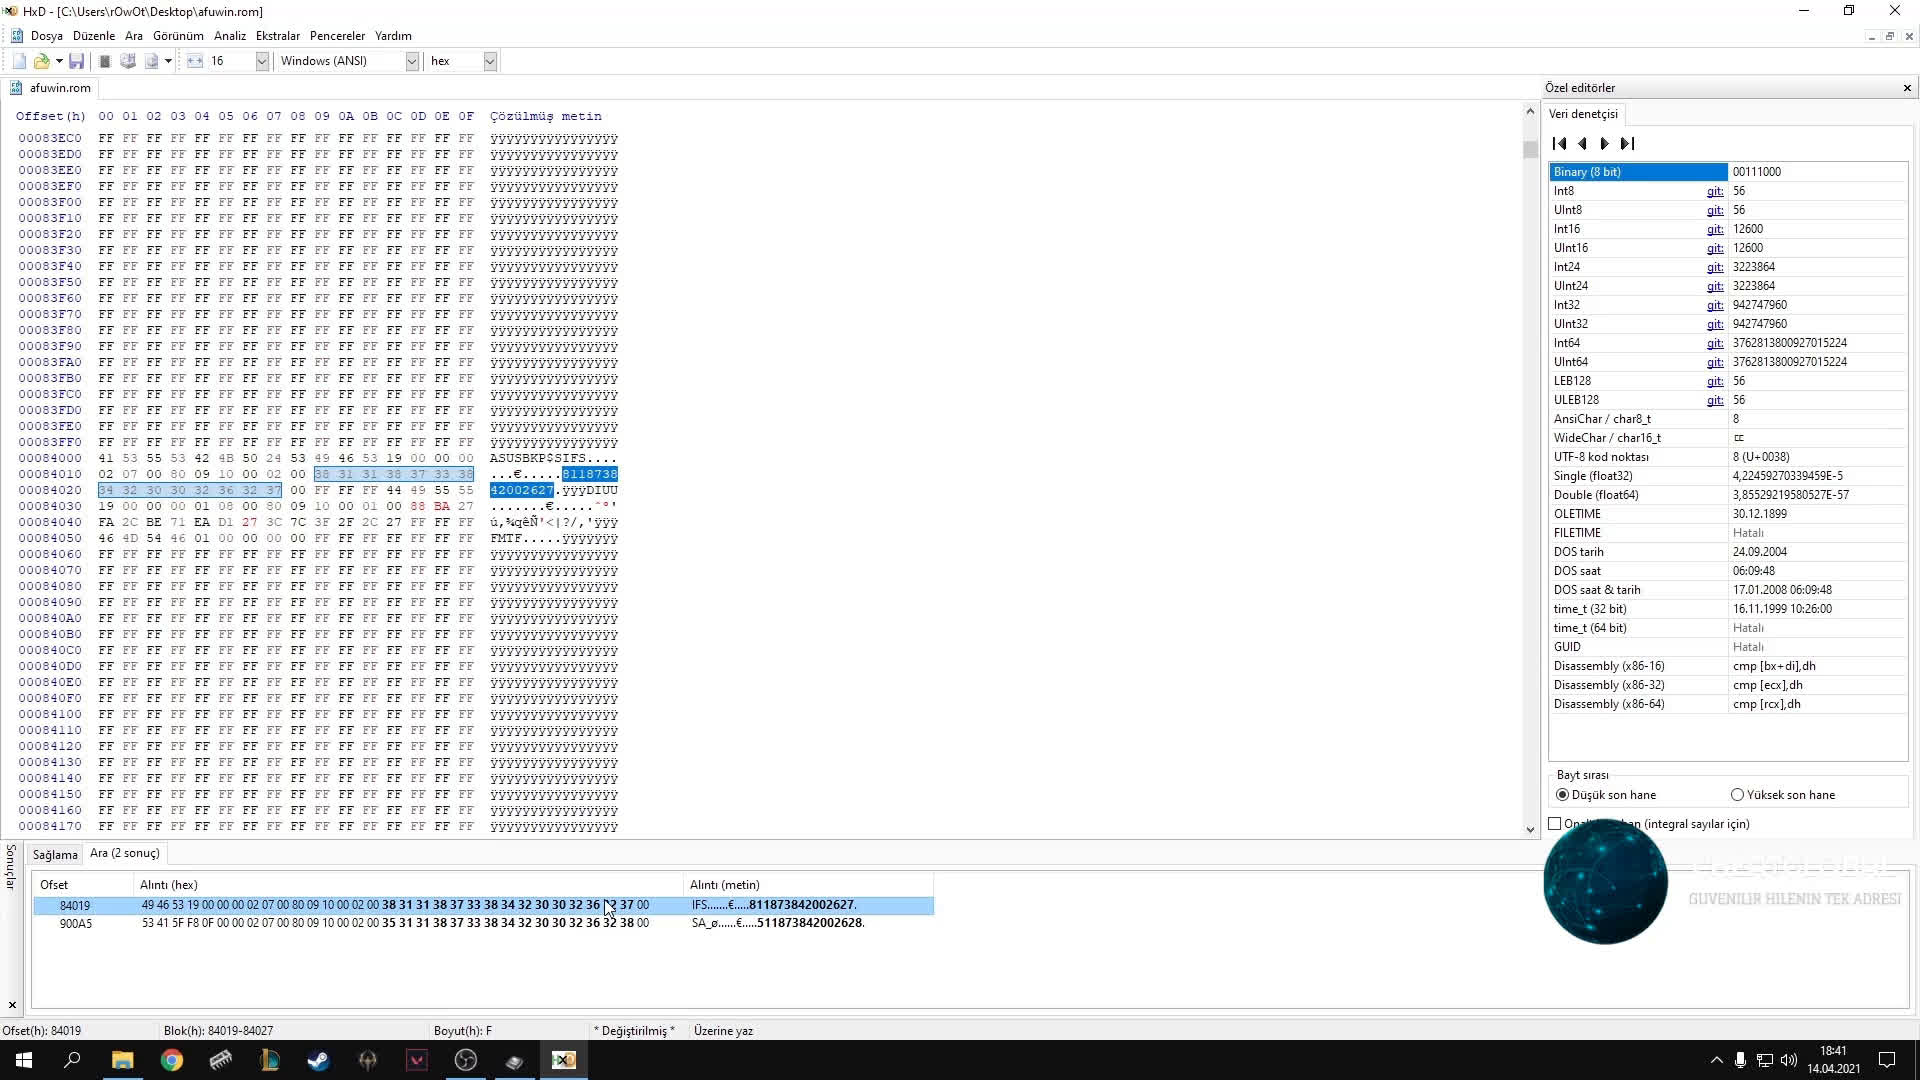Click the New file icon

point(19,61)
